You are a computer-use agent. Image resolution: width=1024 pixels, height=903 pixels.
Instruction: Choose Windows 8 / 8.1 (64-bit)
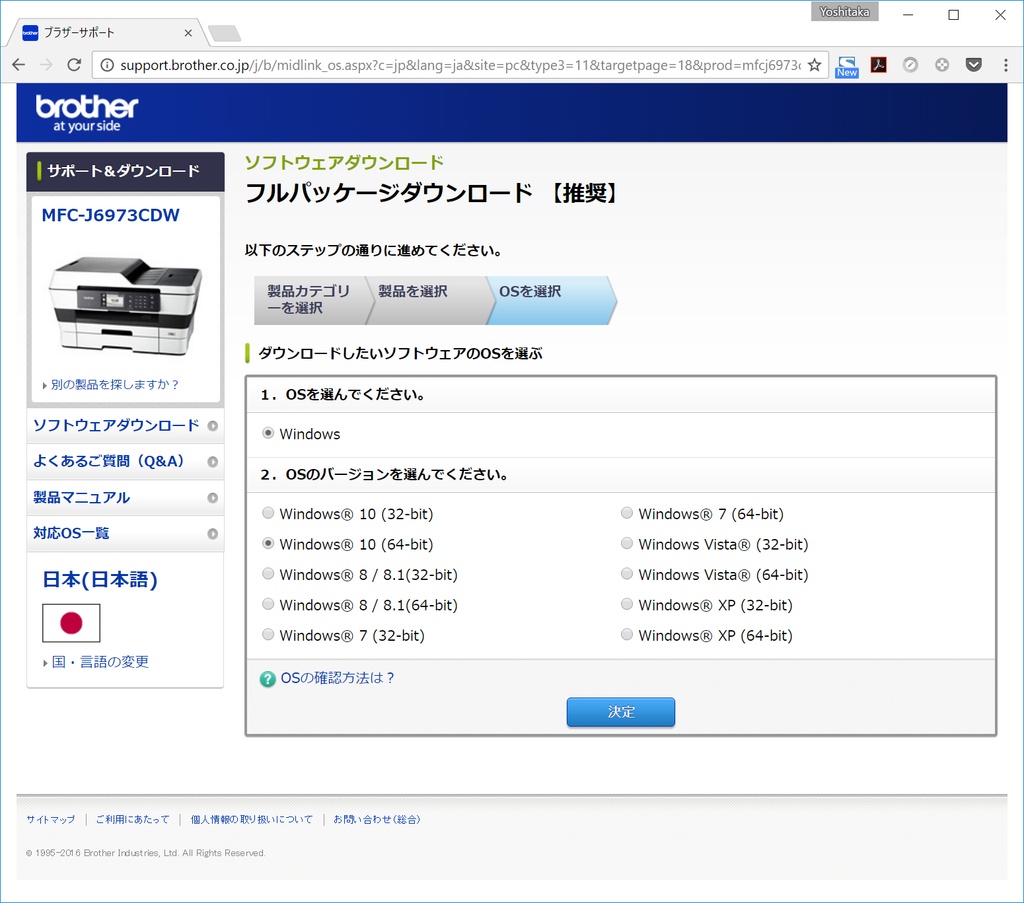click(x=268, y=604)
